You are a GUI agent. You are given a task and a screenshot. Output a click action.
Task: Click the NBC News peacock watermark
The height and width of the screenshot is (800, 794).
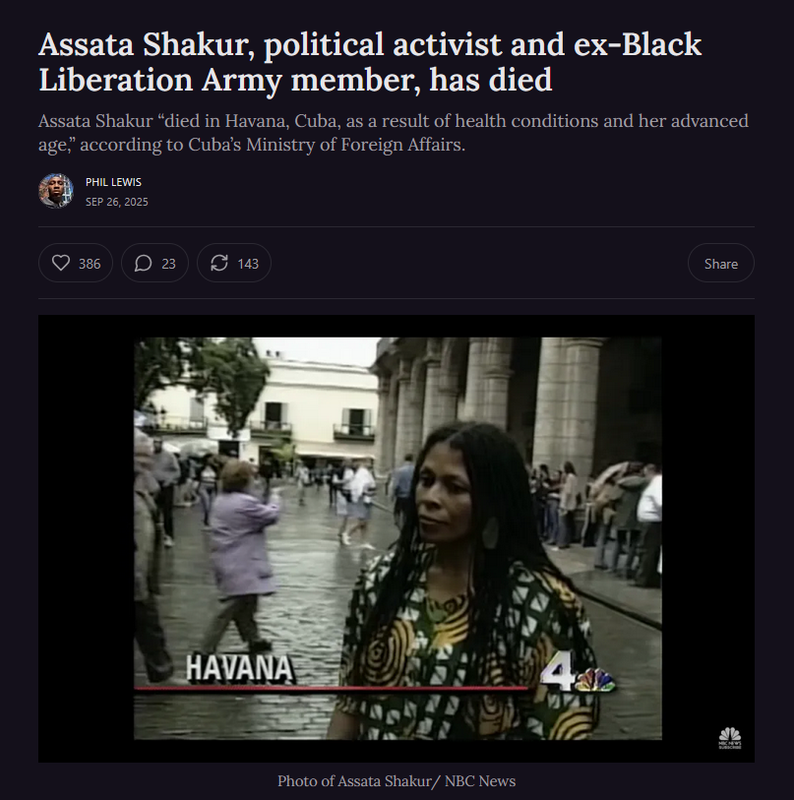point(730,738)
